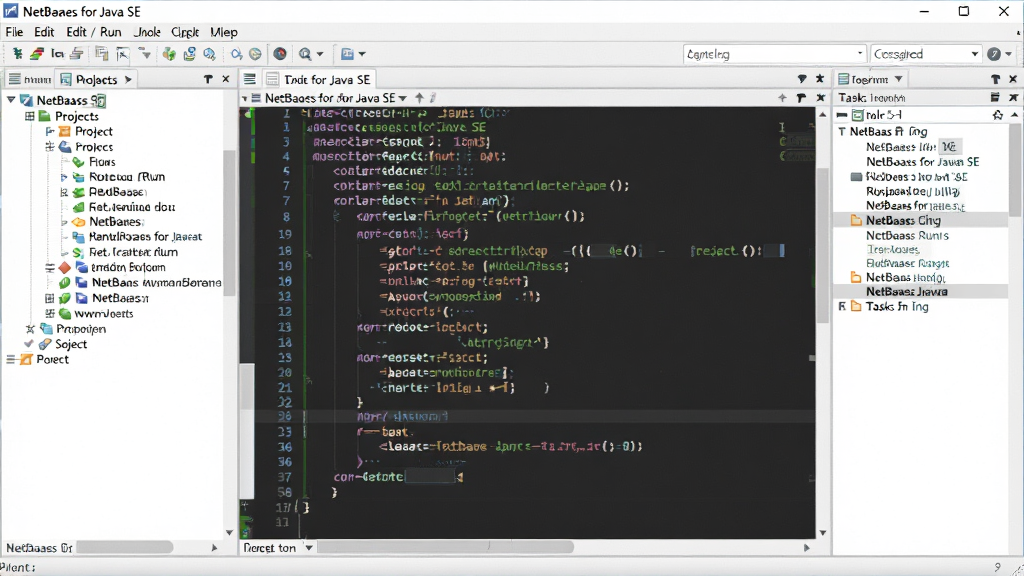Click the gray clock-like toolbar icon
Viewport: 1024px width, 576px height.
click(255, 54)
